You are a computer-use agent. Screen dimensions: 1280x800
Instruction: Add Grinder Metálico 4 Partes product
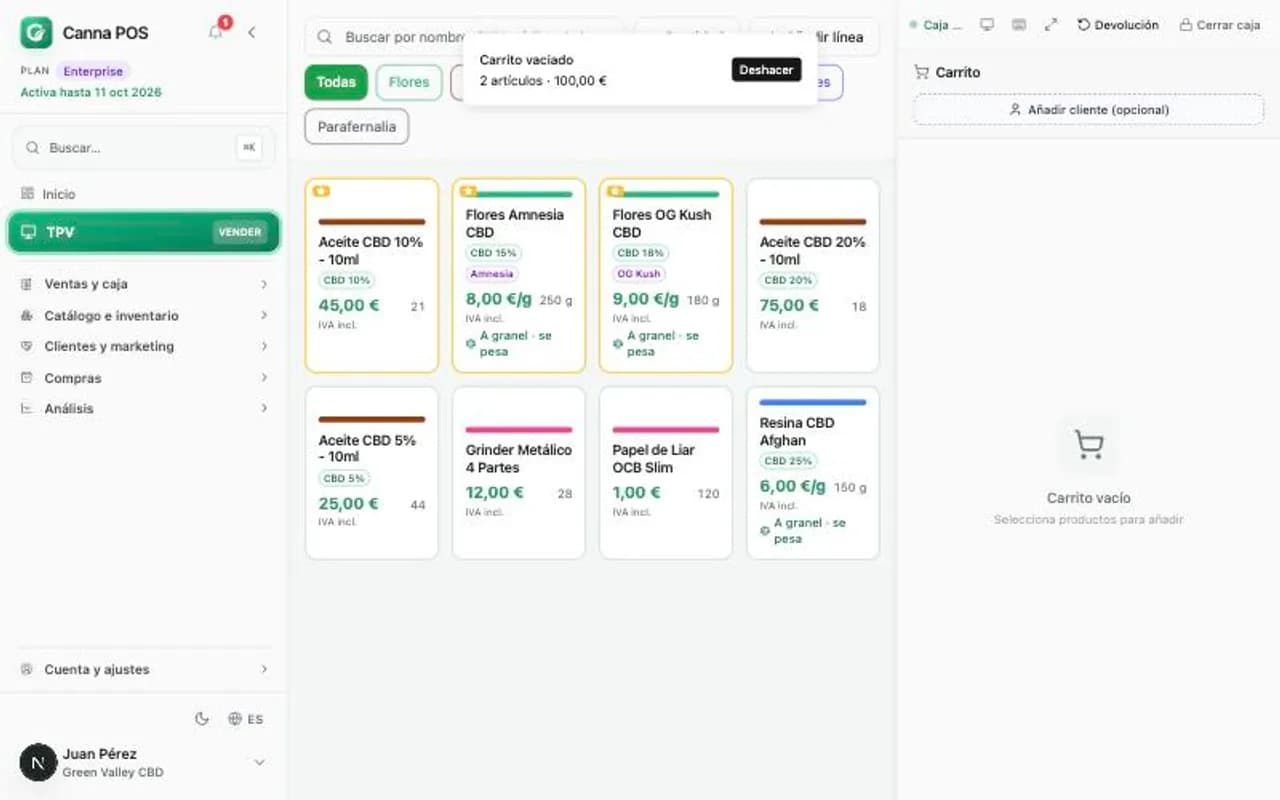point(519,473)
